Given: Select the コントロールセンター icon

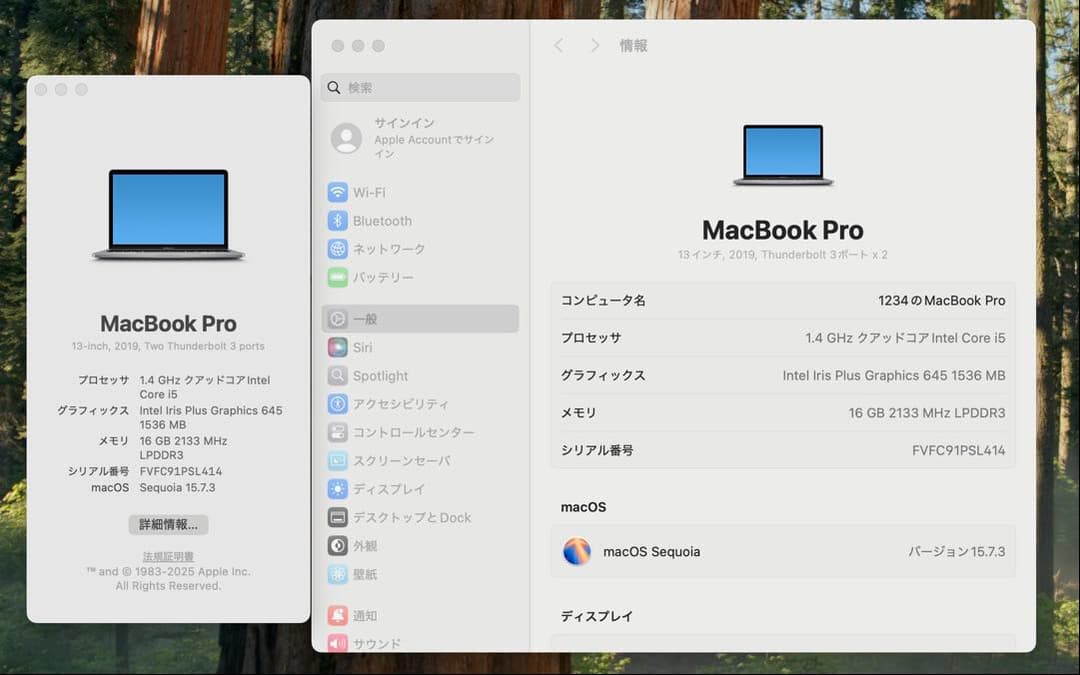Looking at the screenshot, I should coord(338,432).
